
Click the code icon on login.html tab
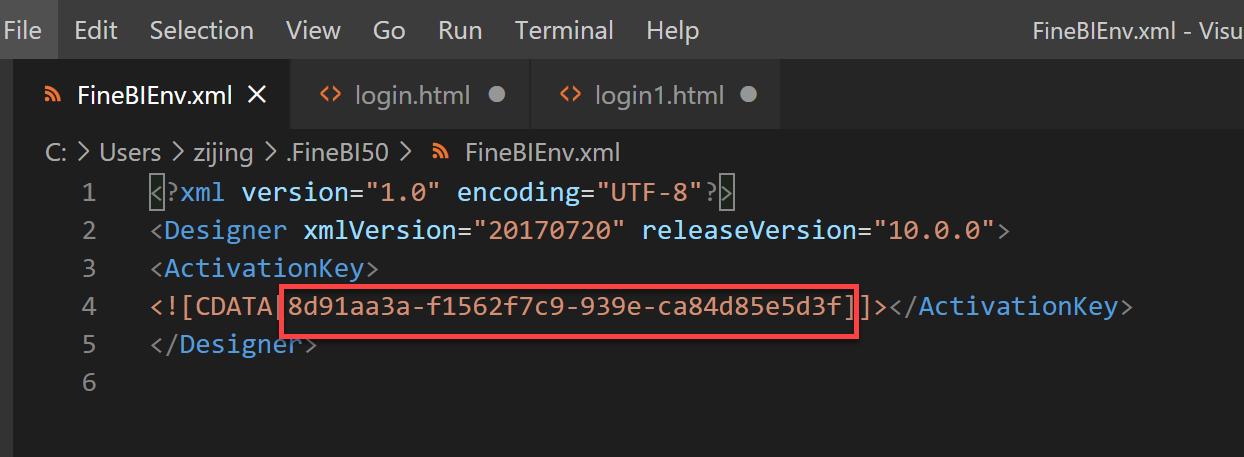330,95
